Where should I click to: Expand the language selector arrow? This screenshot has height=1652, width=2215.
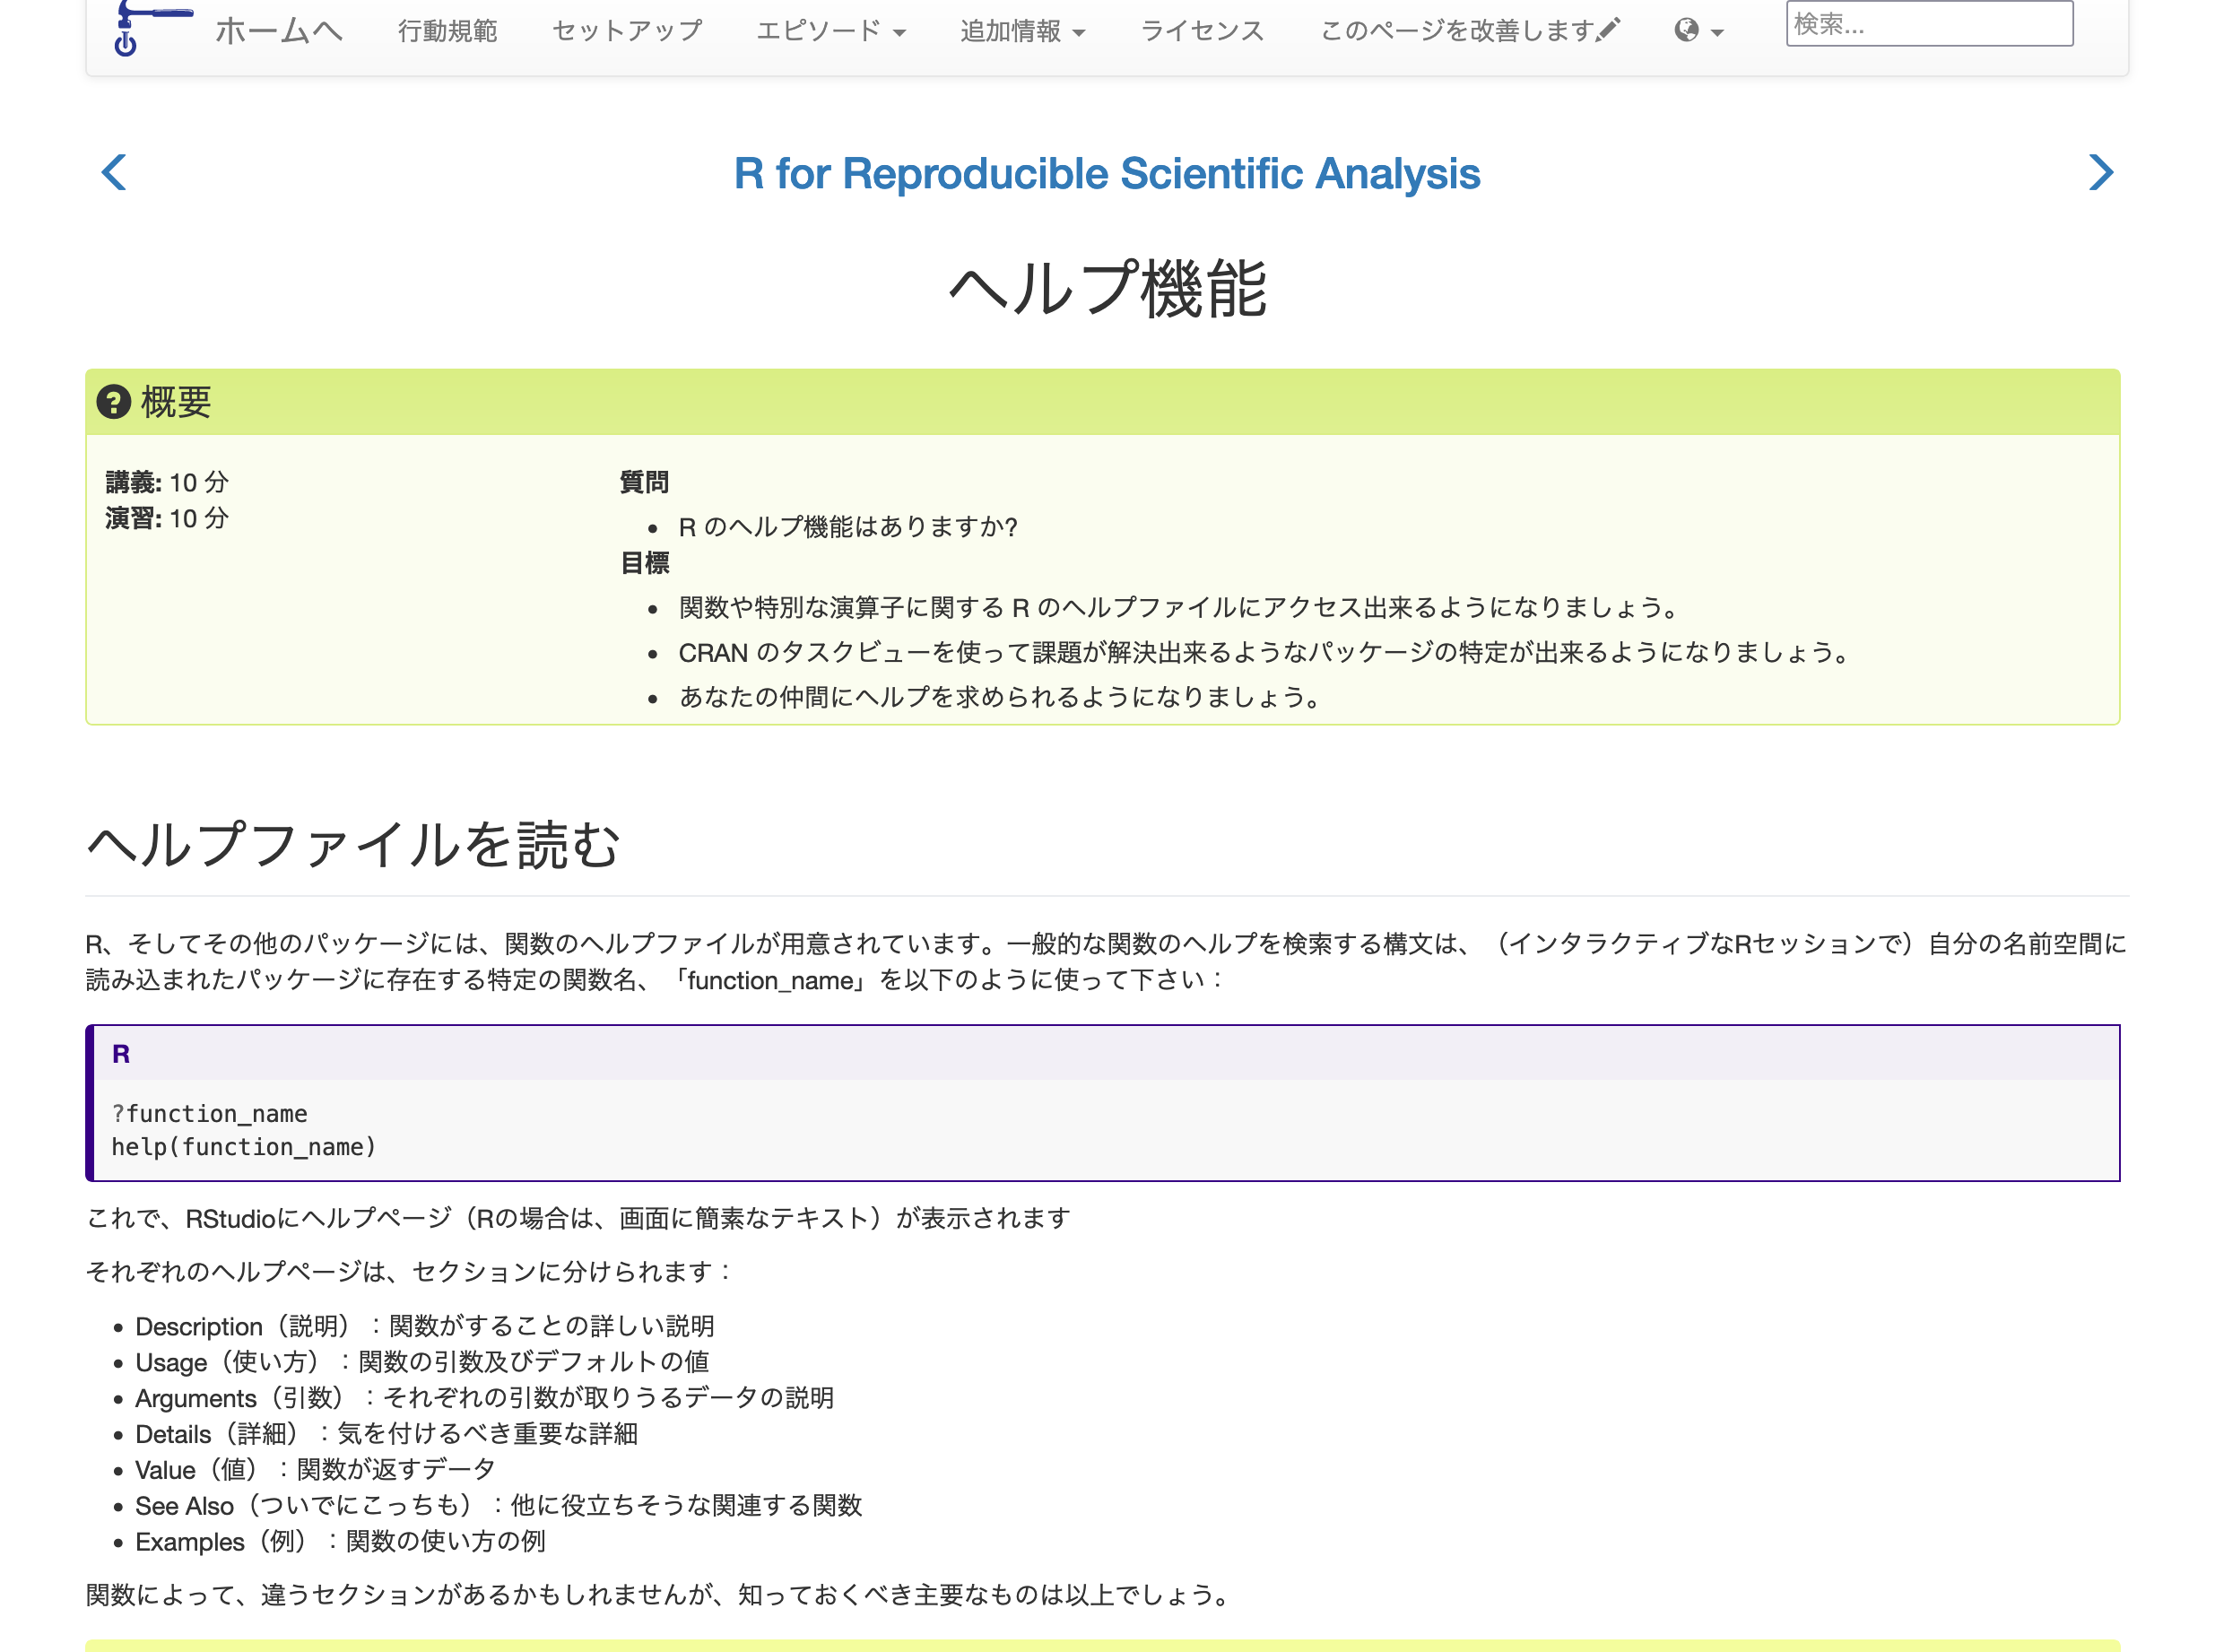[1716, 33]
